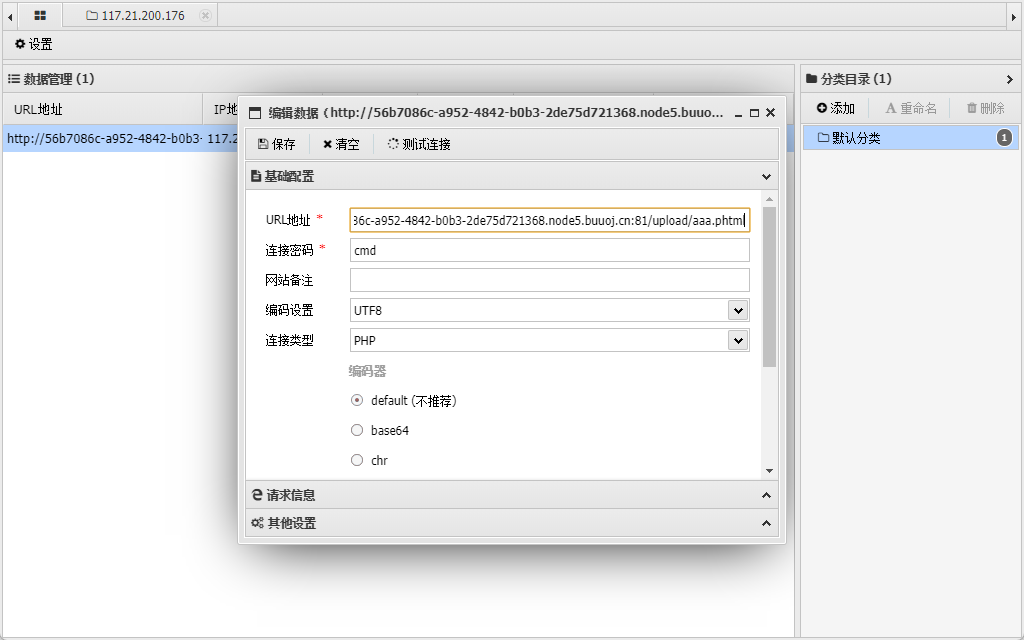
Task: Open the 设置 gear settings
Action: [33, 45]
